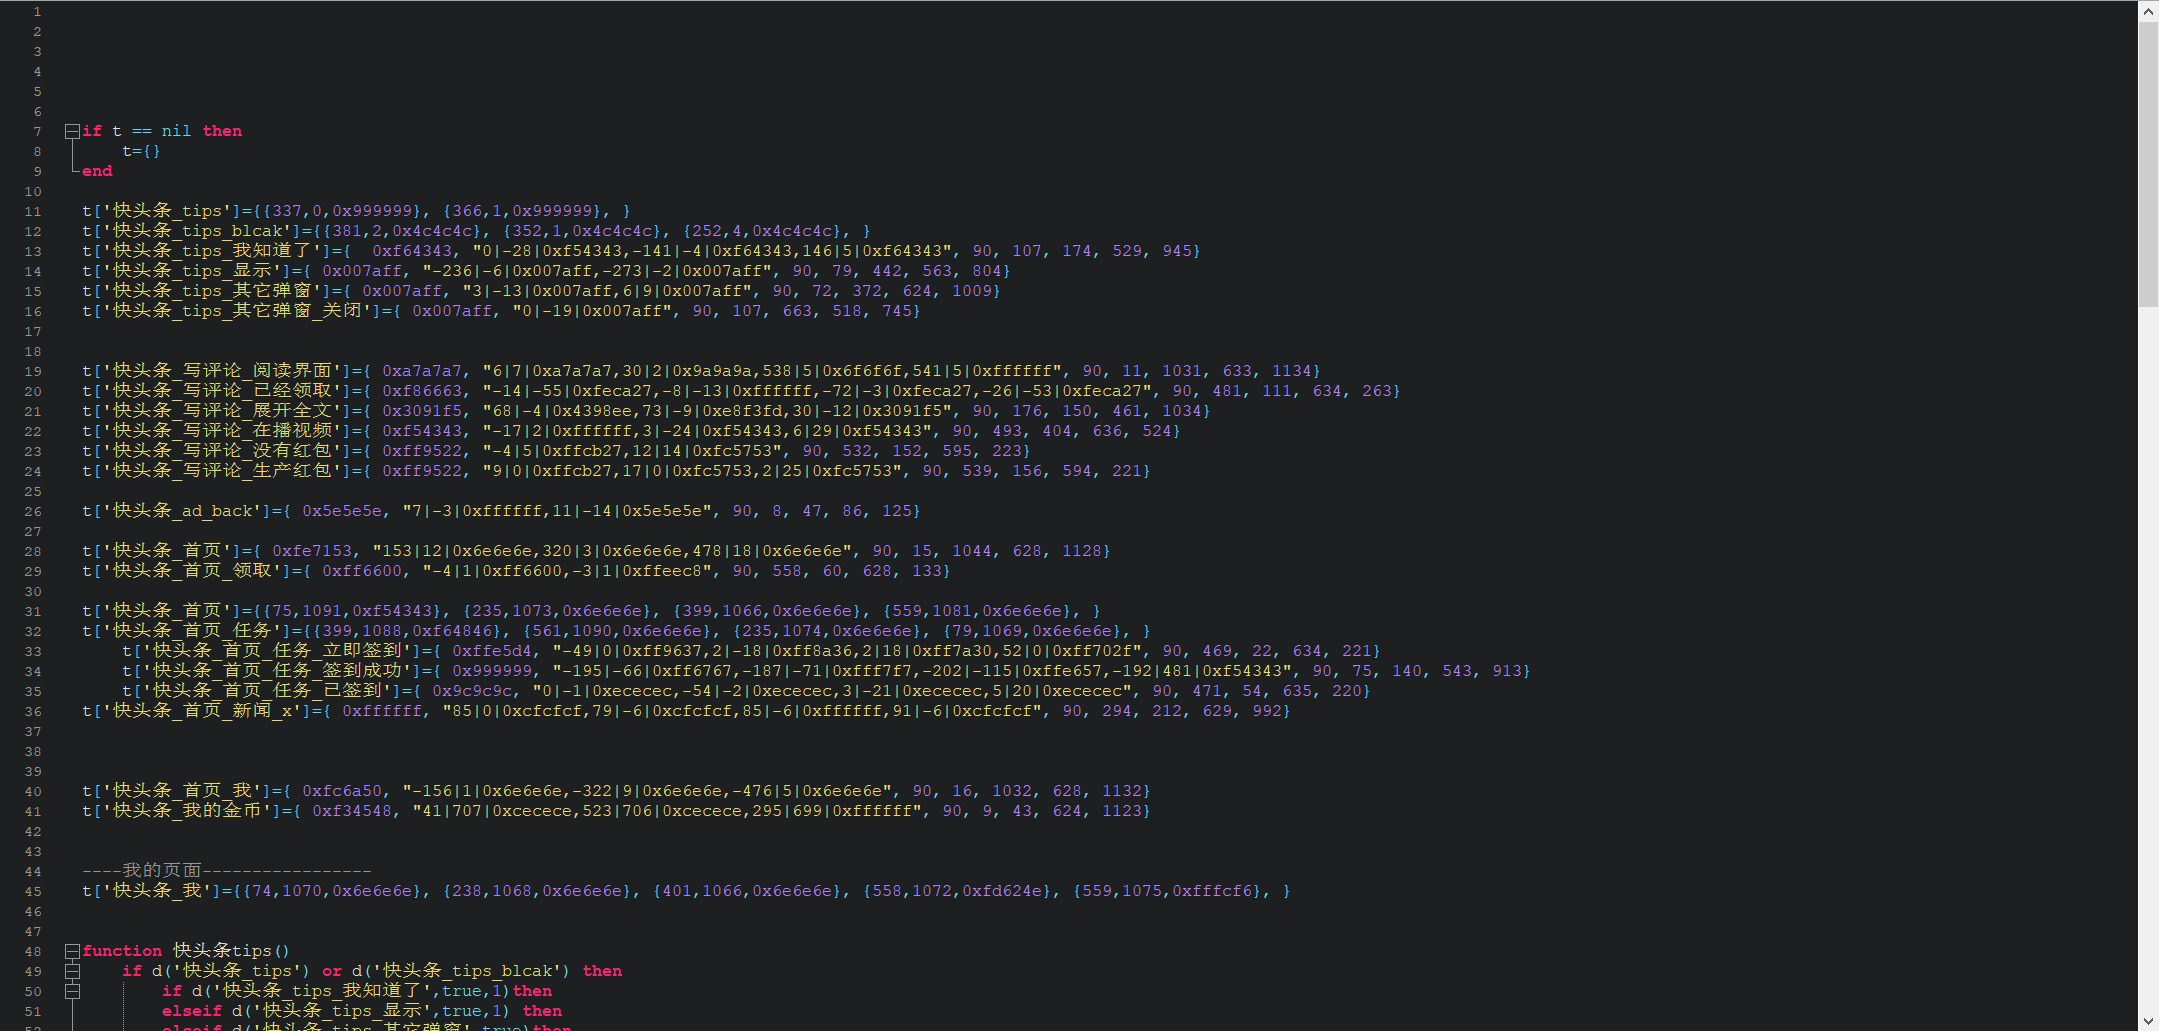
Task: Click value 0xfe7153 on line 28
Action: pos(312,551)
